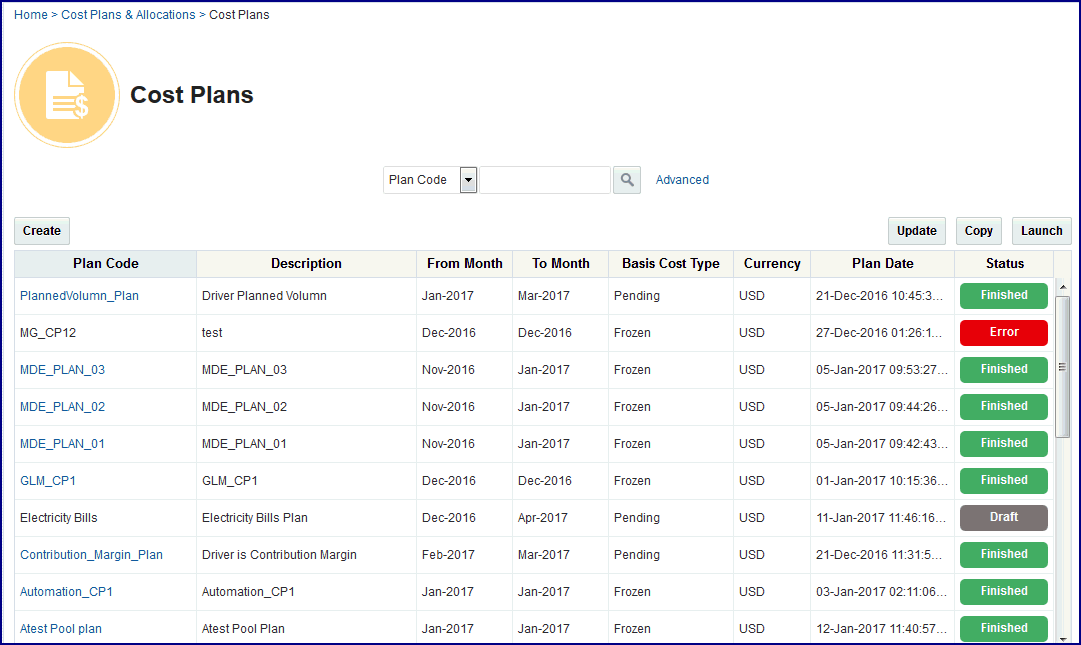Click the search magnifier icon
The width and height of the screenshot is (1081, 645).
(627, 180)
